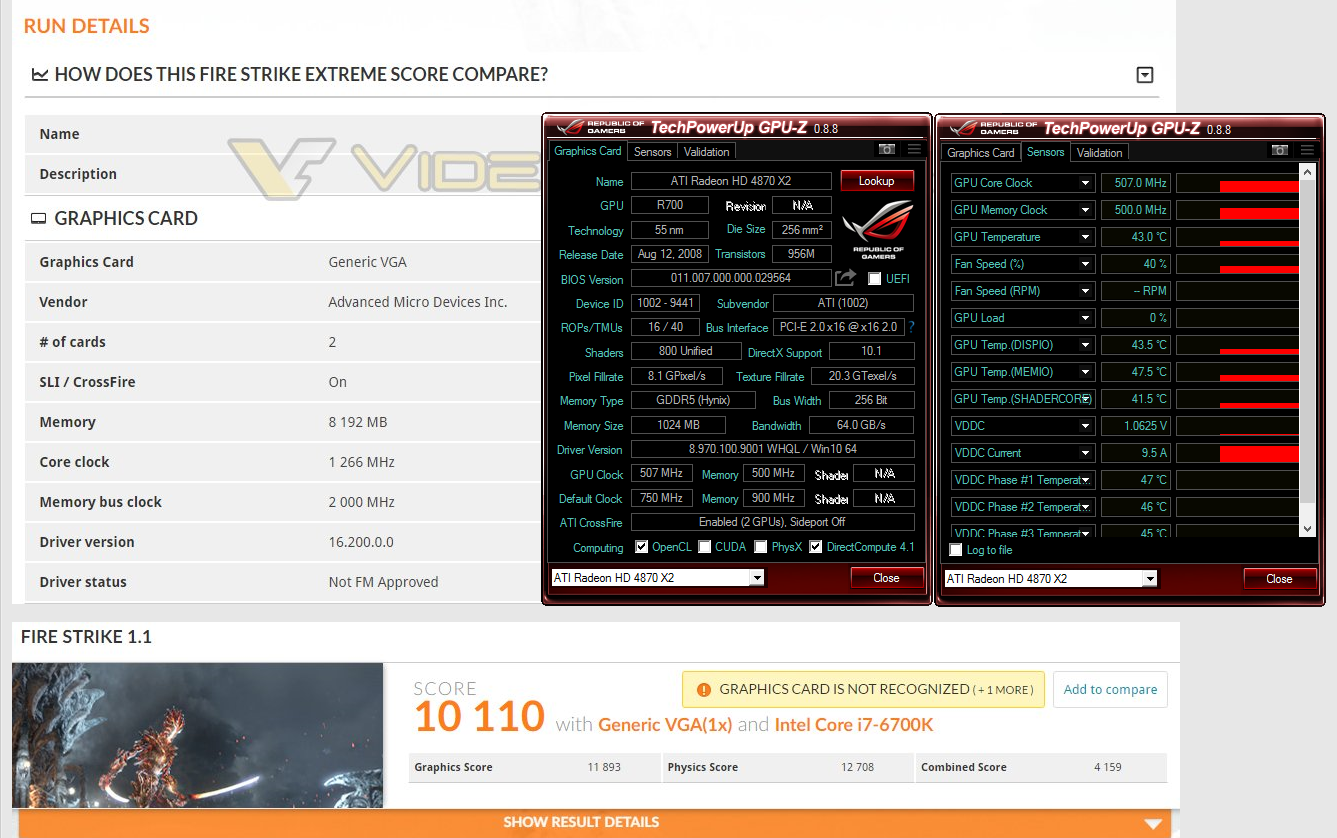
Task: Open the GPU Core Clock sensor dropdown
Action: pyautogui.click(x=1086, y=183)
